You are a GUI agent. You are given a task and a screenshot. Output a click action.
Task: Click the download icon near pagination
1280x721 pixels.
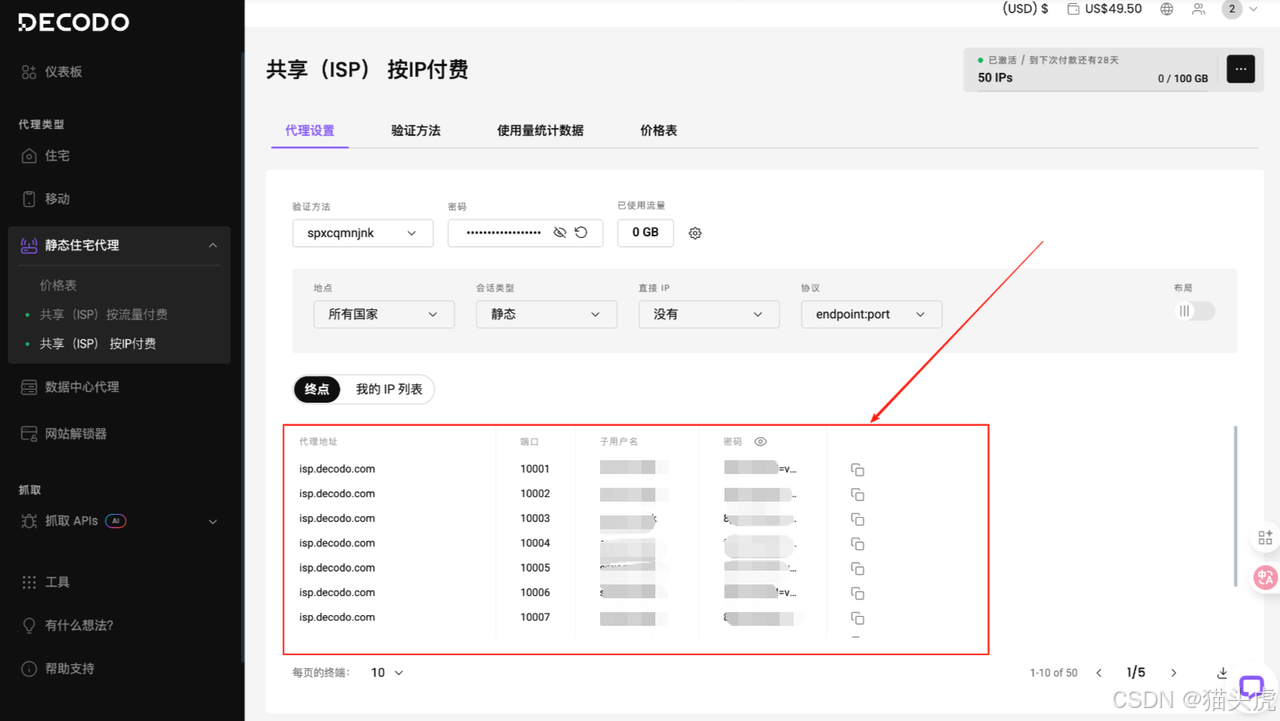click(1222, 673)
